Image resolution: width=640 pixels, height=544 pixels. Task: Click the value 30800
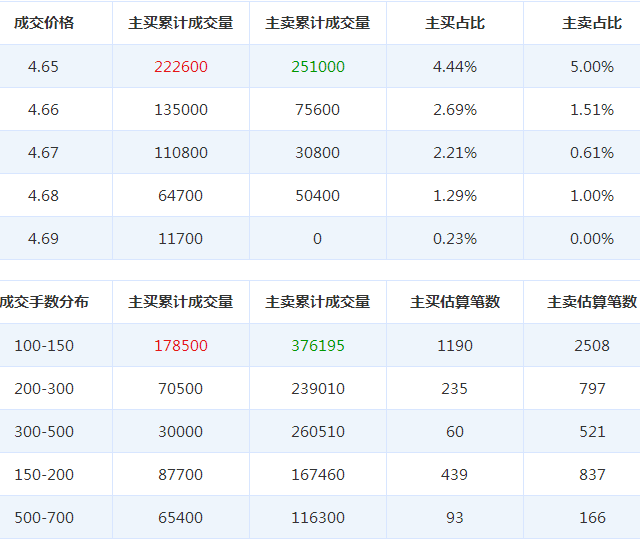pyautogui.click(x=318, y=153)
